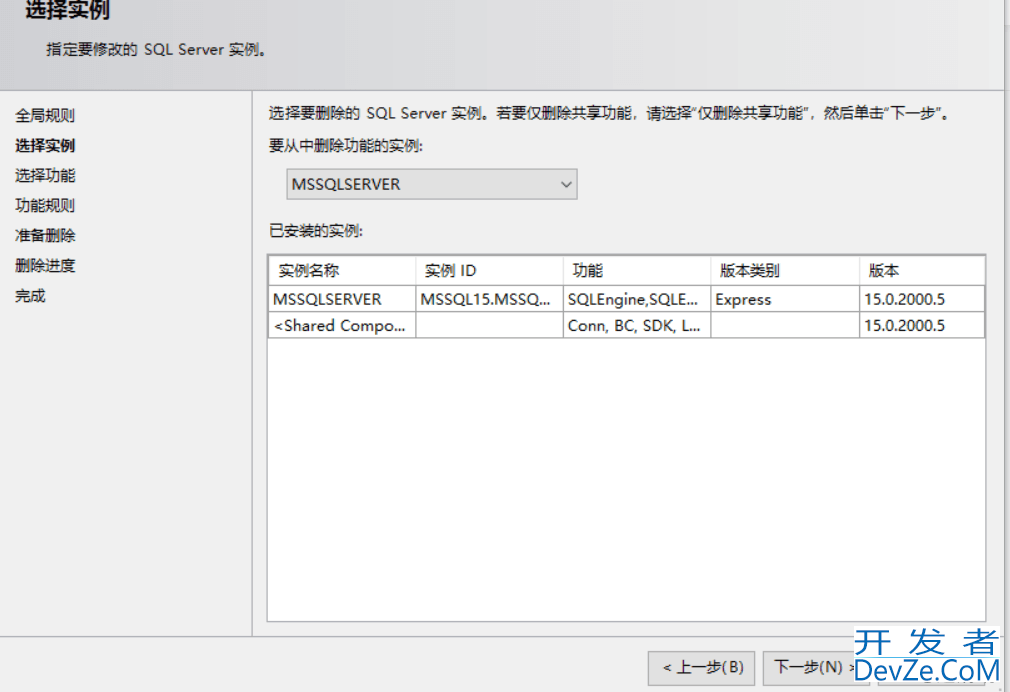
Task: Click the 版本类别 column header
Action: pyautogui.click(x=785, y=271)
